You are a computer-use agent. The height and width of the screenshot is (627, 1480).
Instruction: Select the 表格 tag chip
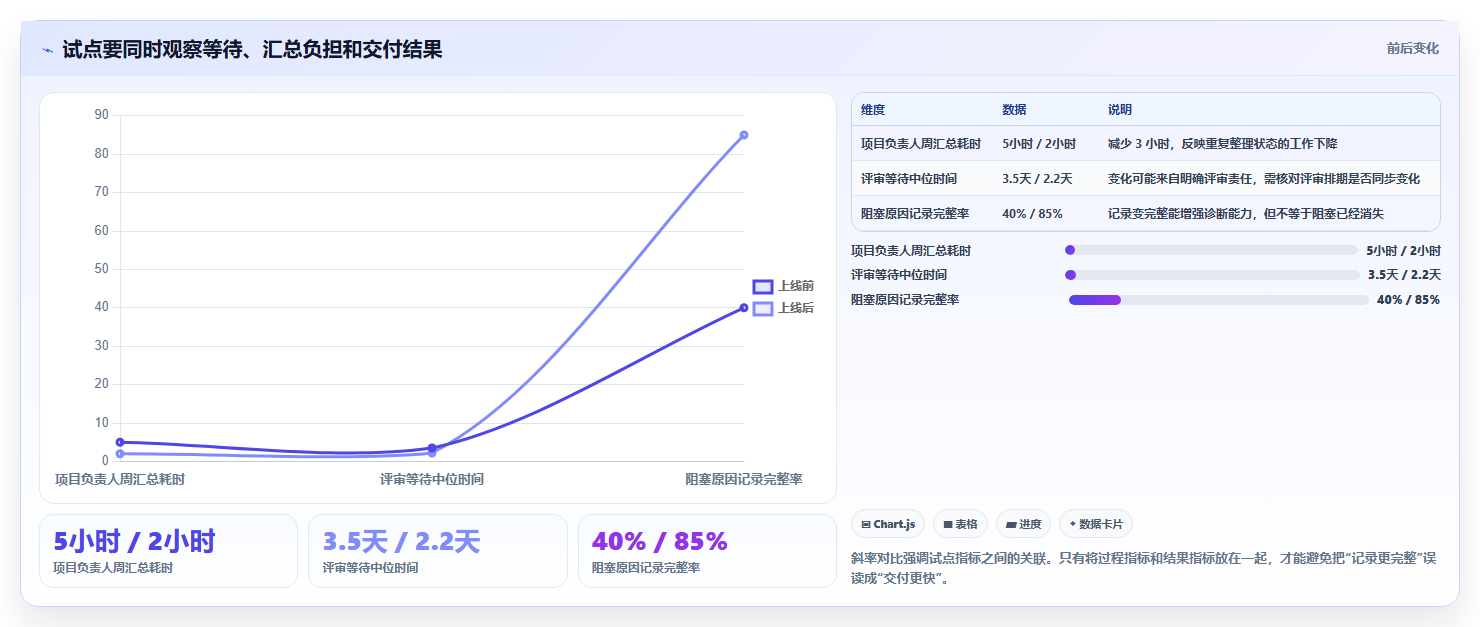coord(960,524)
